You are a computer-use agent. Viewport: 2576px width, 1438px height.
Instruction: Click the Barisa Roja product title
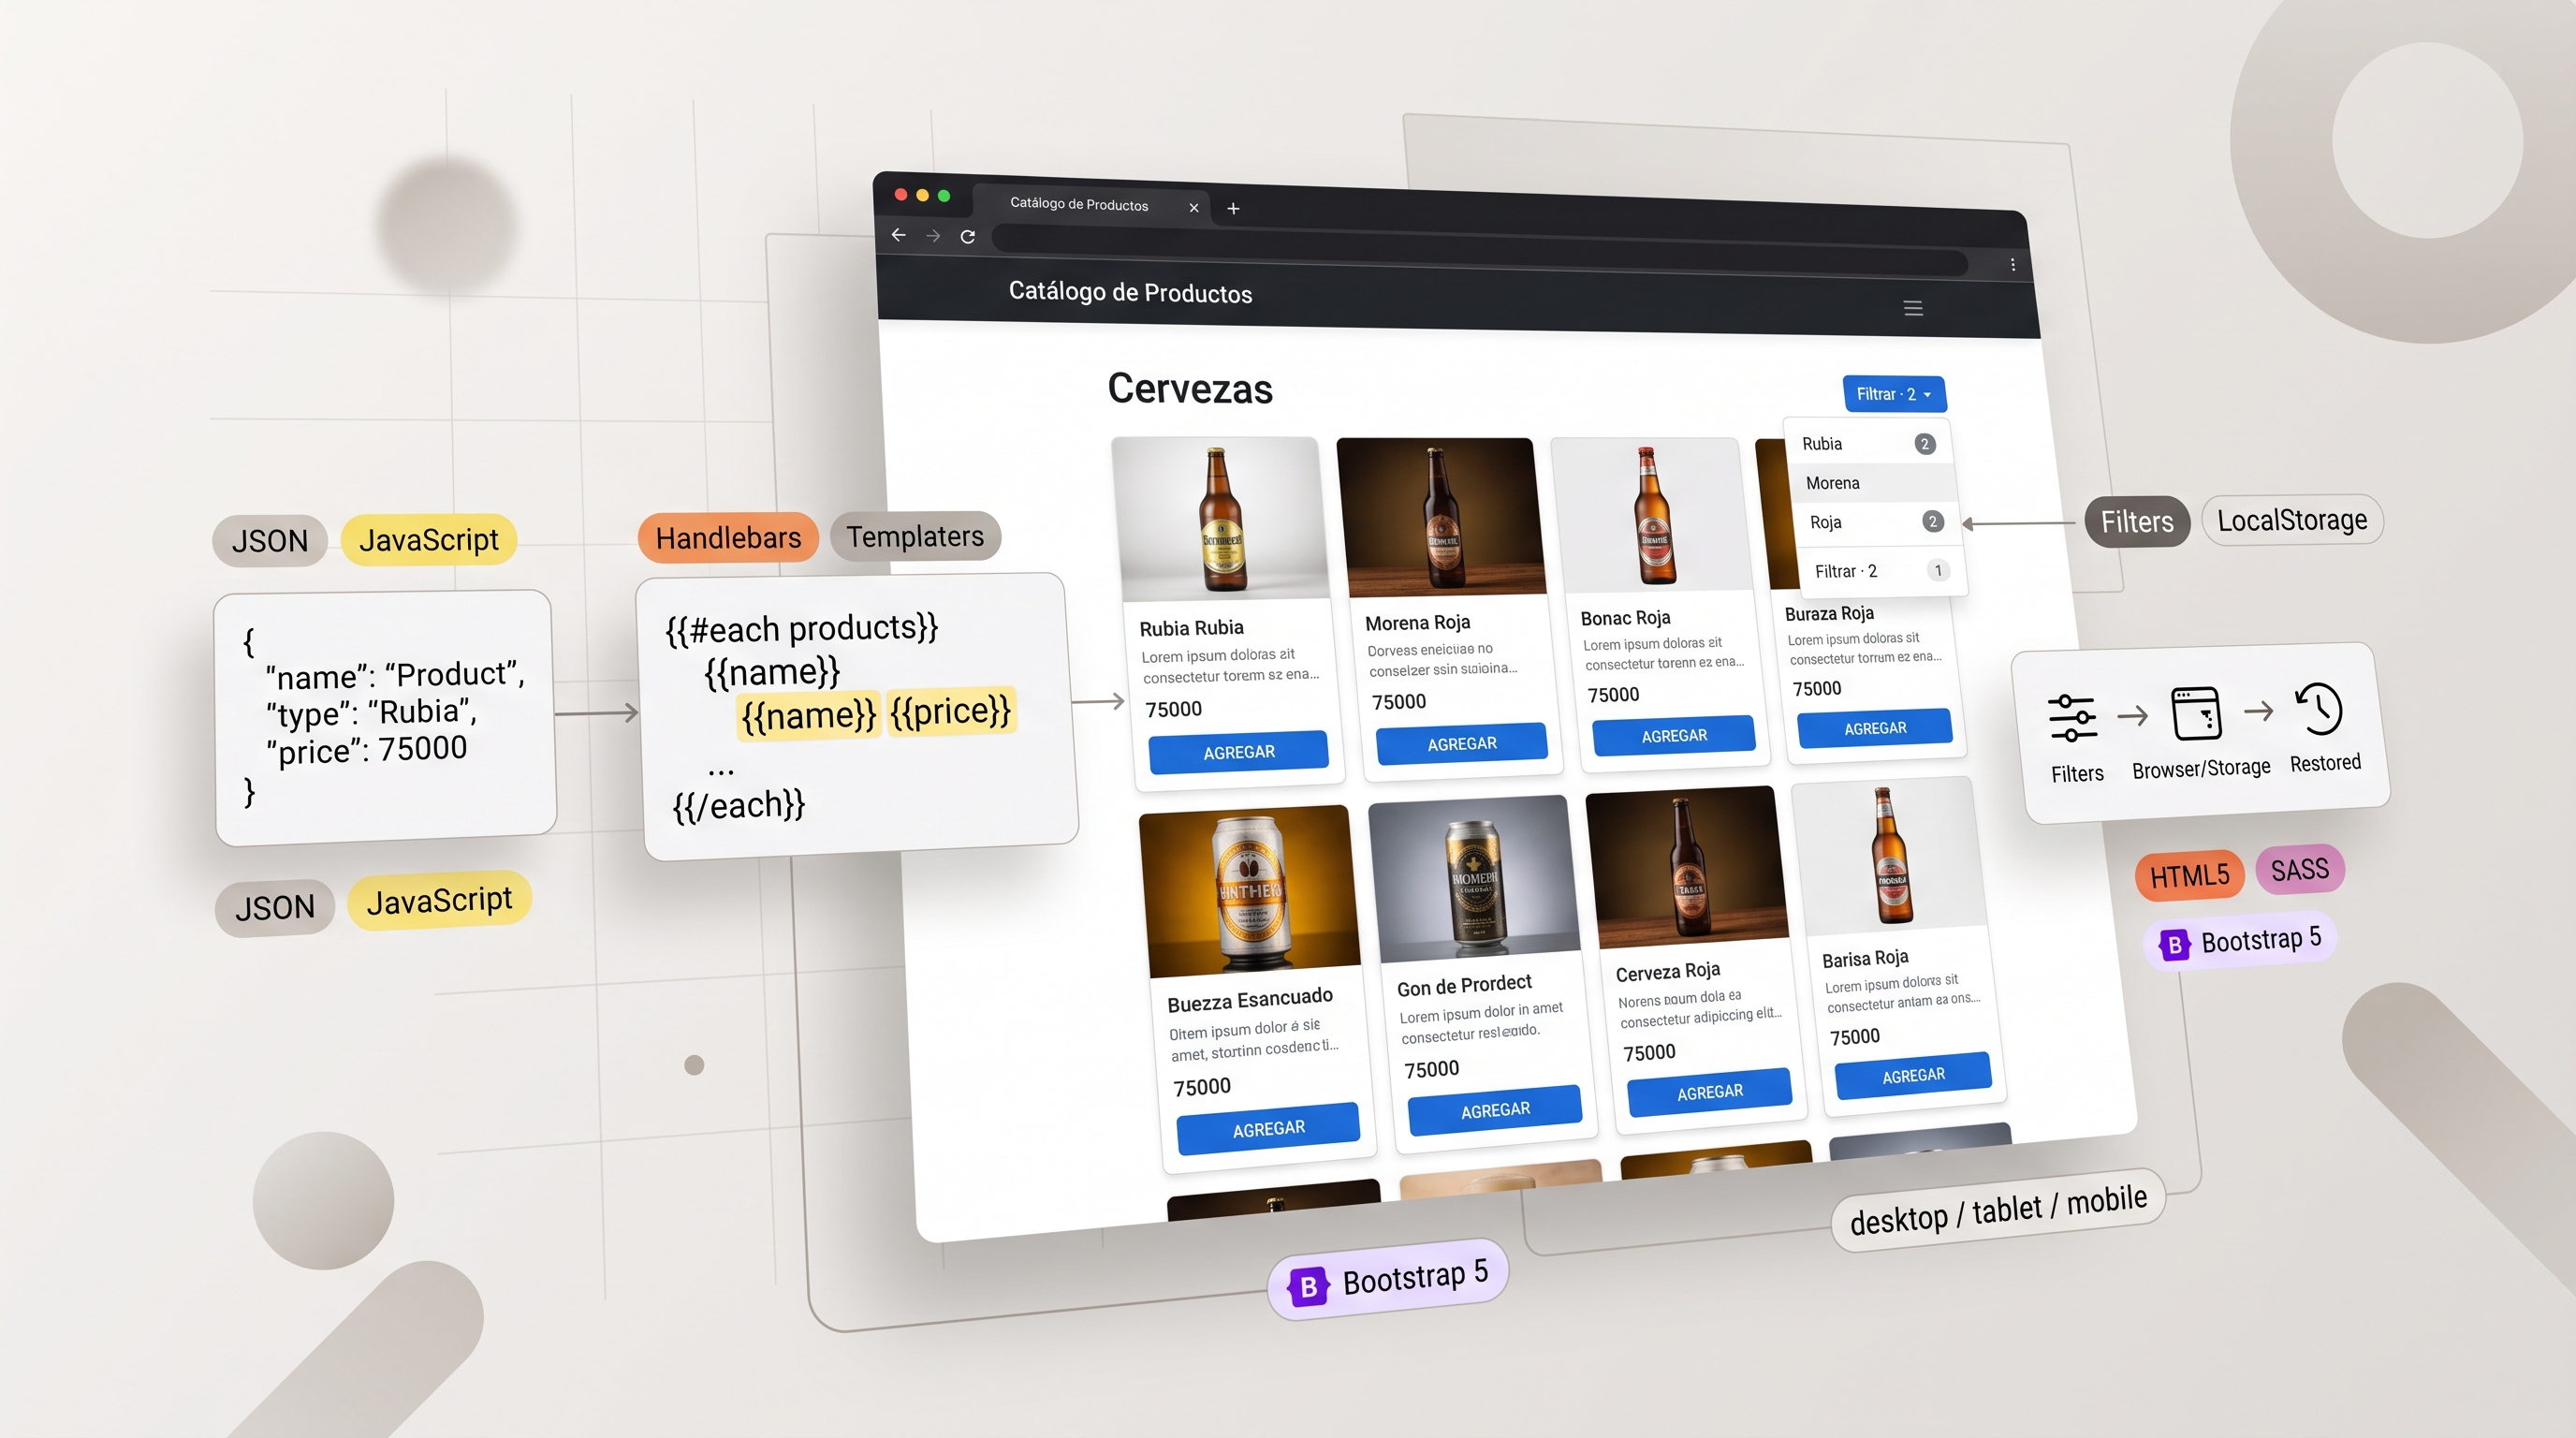pos(1865,958)
